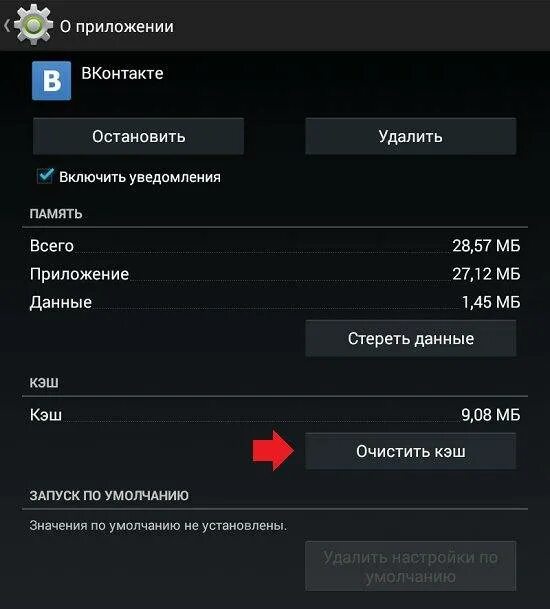Tap the ВКонтакте app name

(122, 73)
